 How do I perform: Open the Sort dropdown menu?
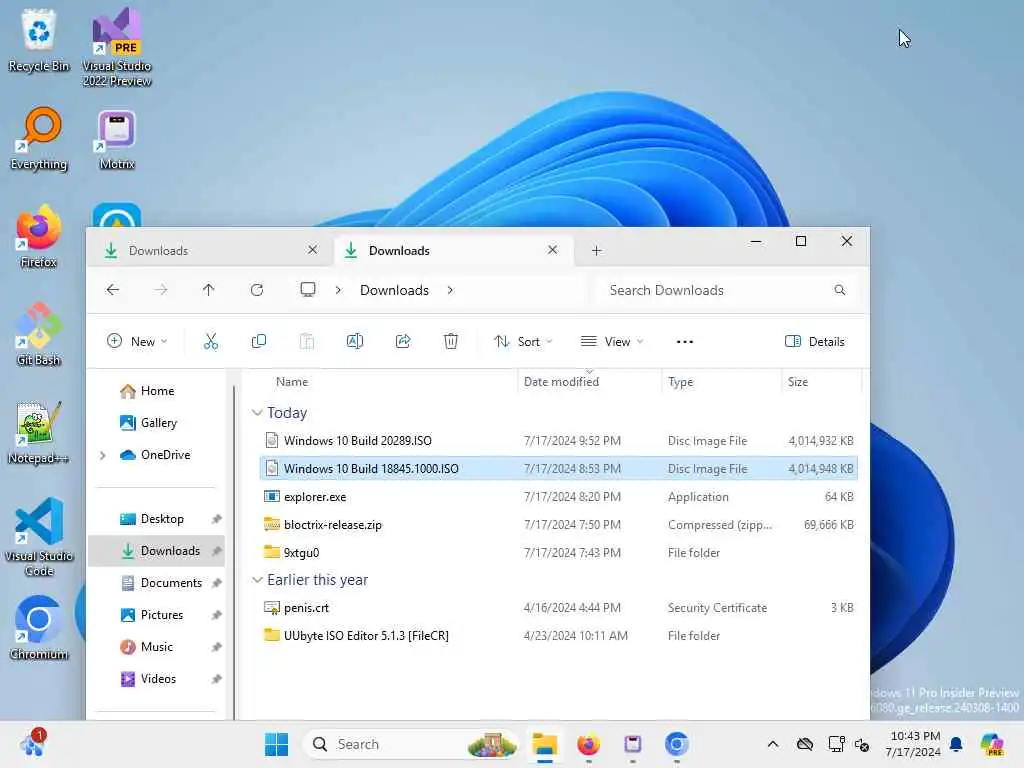pos(523,342)
